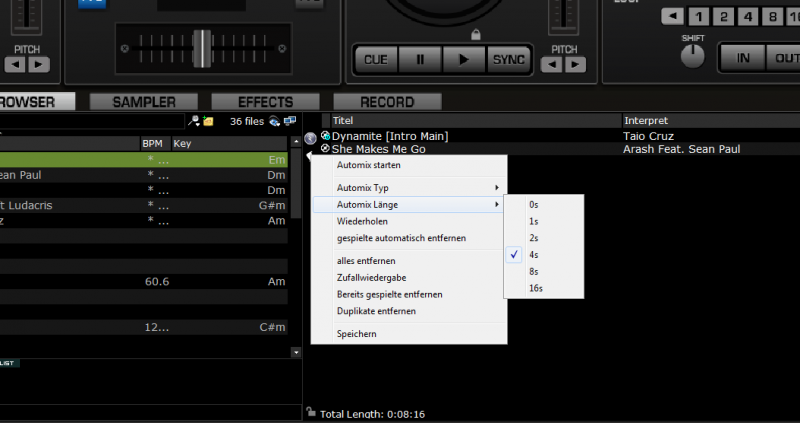This screenshot has height=423, width=800.
Task: Click the disc icon beside She Makes Me Go
Action: point(325,148)
